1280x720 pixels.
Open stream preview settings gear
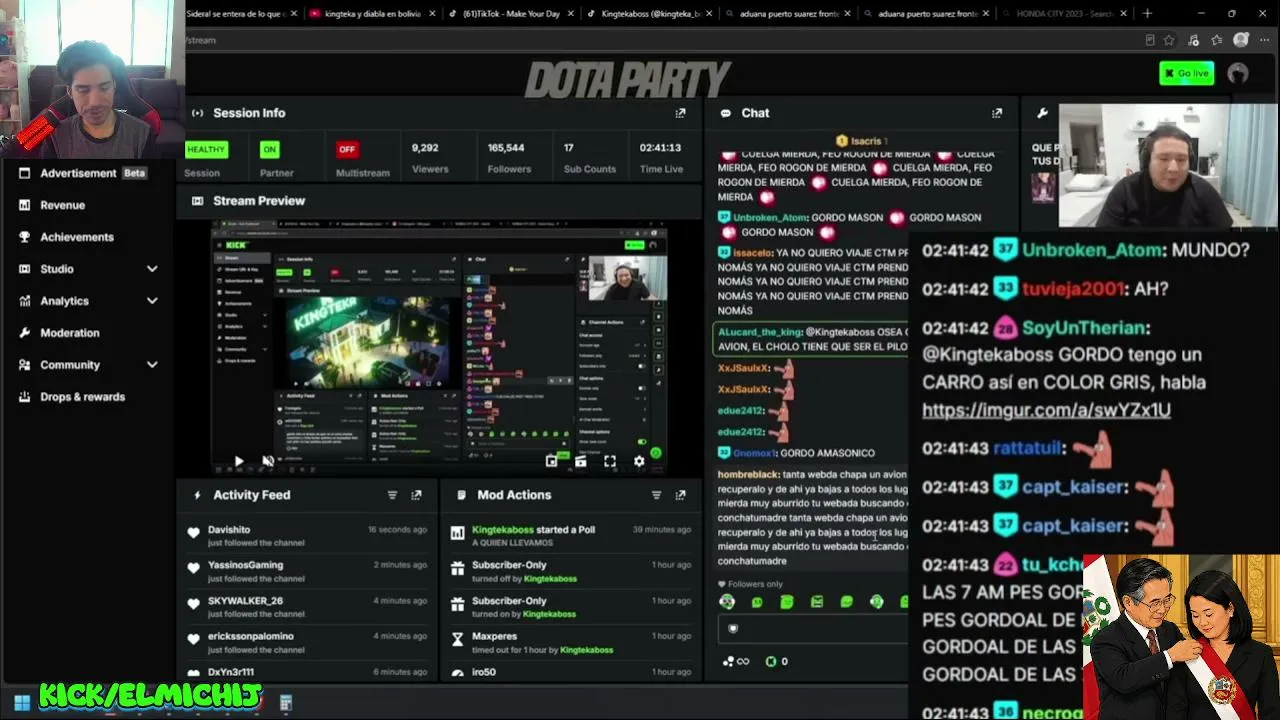639,461
